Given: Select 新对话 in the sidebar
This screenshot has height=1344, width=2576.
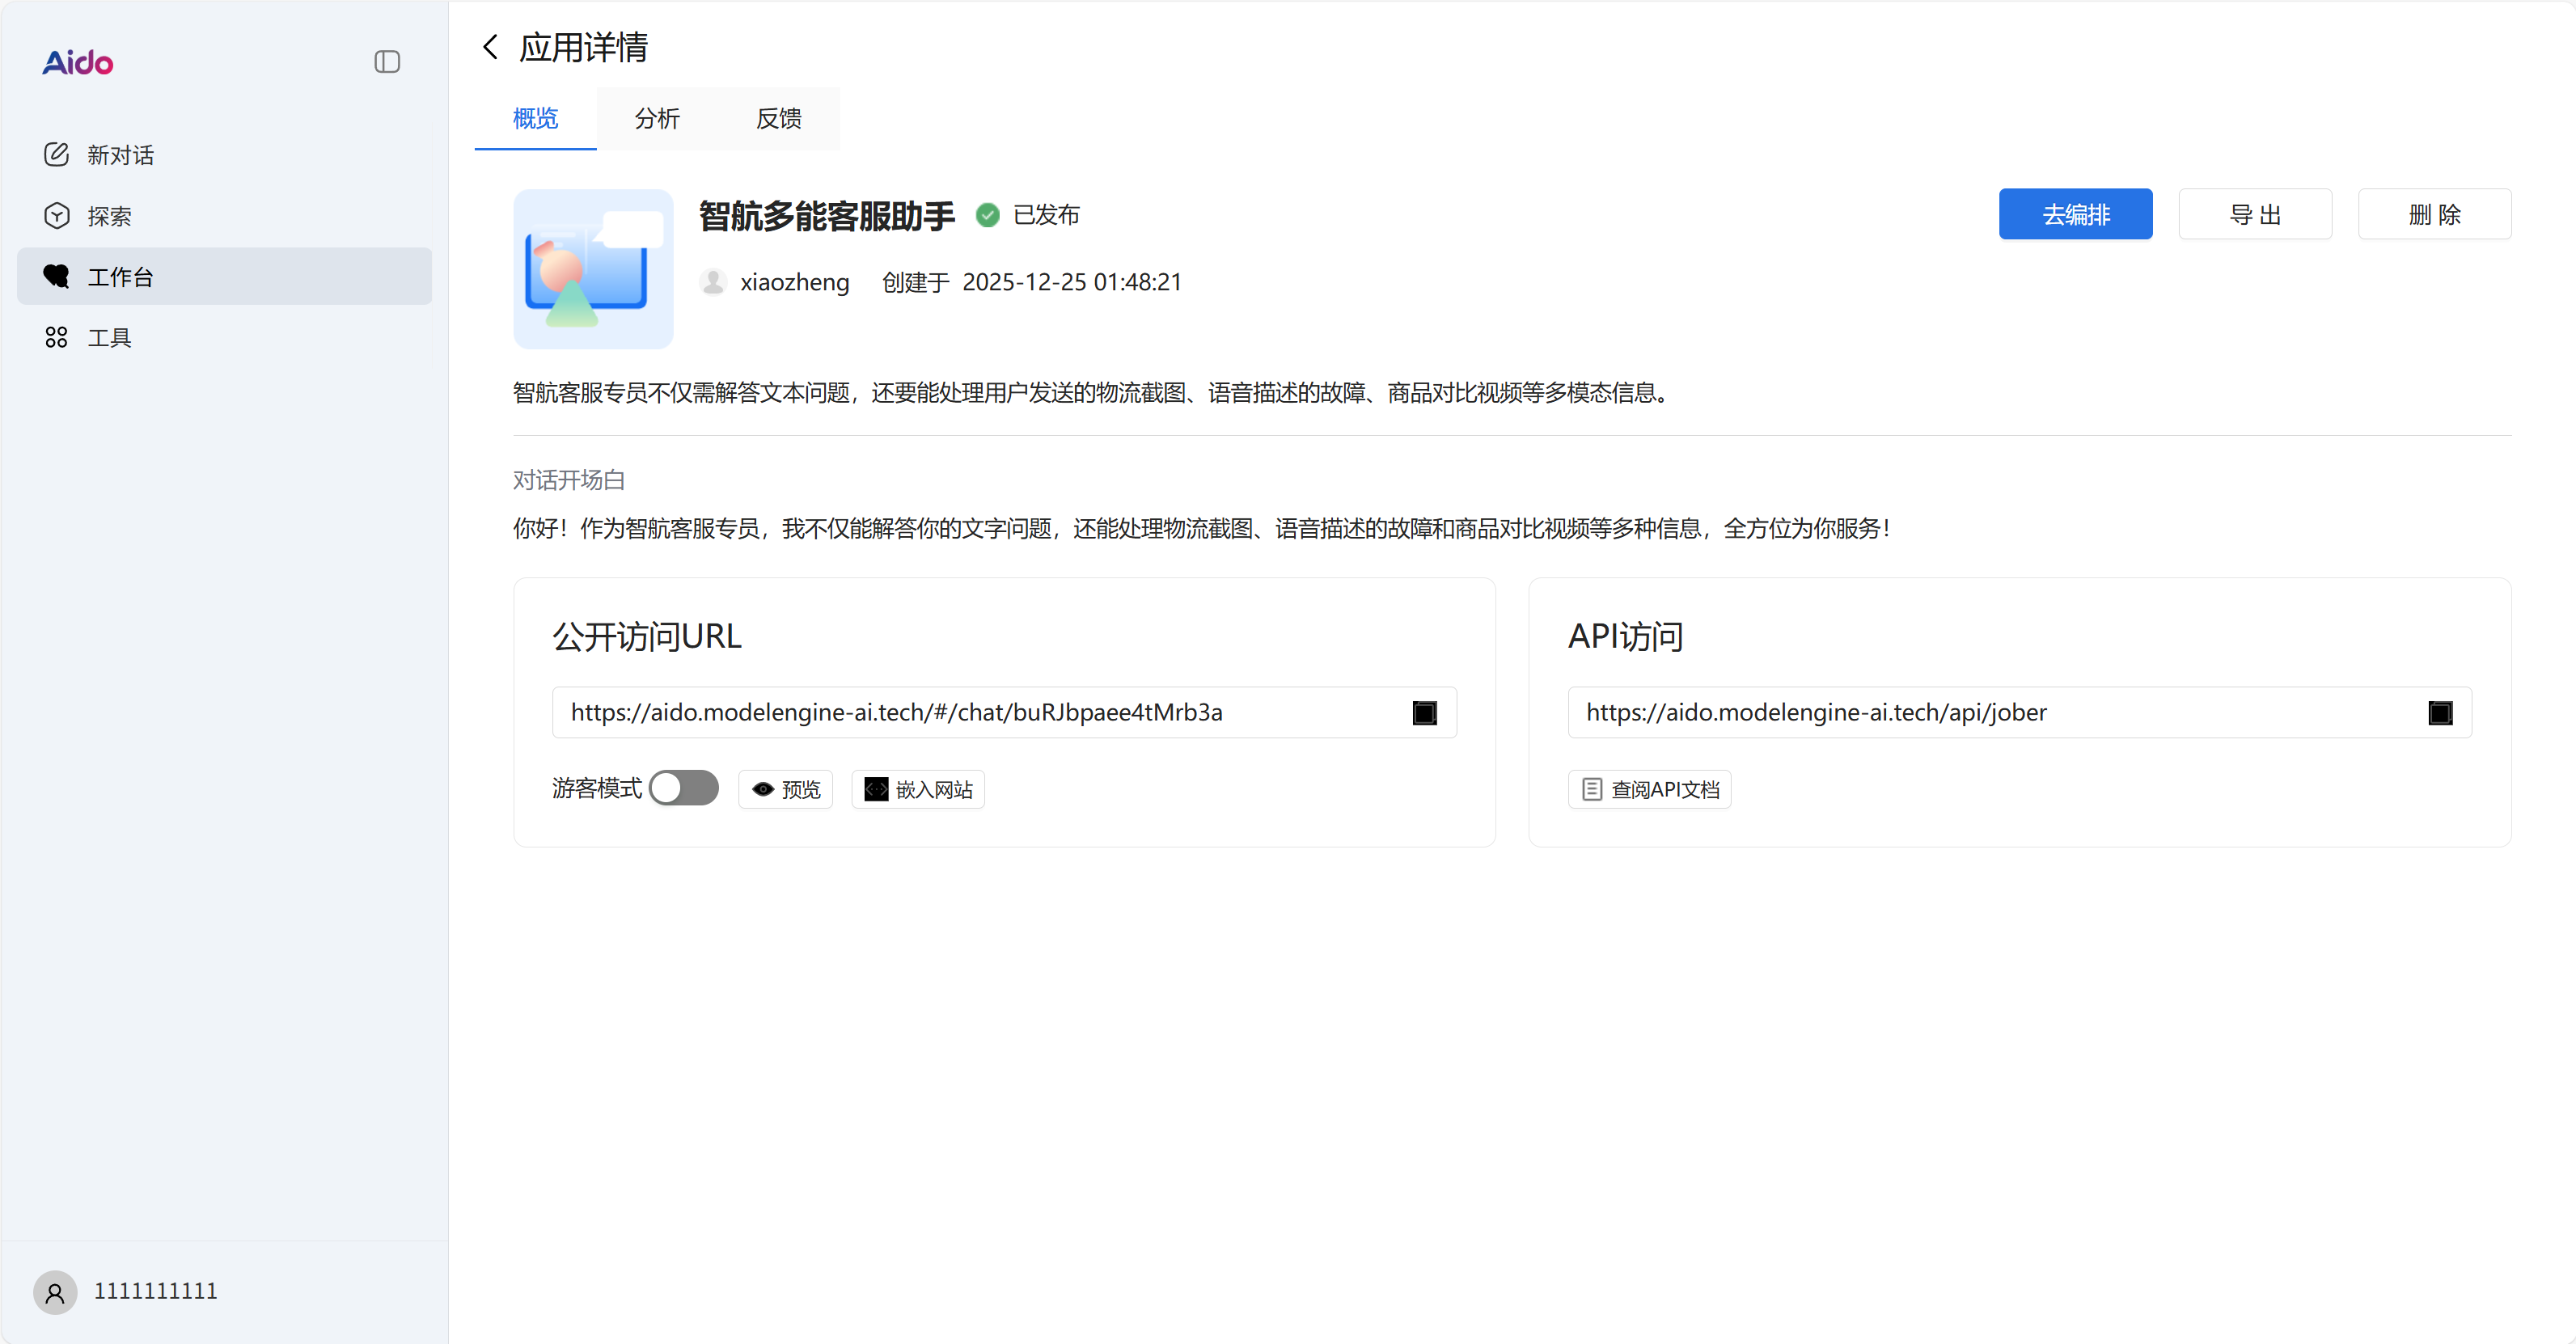Looking at the screenshot, I should point(120,155).
